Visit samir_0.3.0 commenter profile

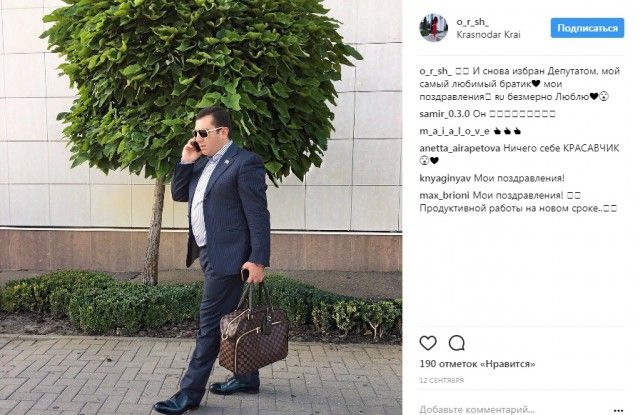tap(444, 114)
